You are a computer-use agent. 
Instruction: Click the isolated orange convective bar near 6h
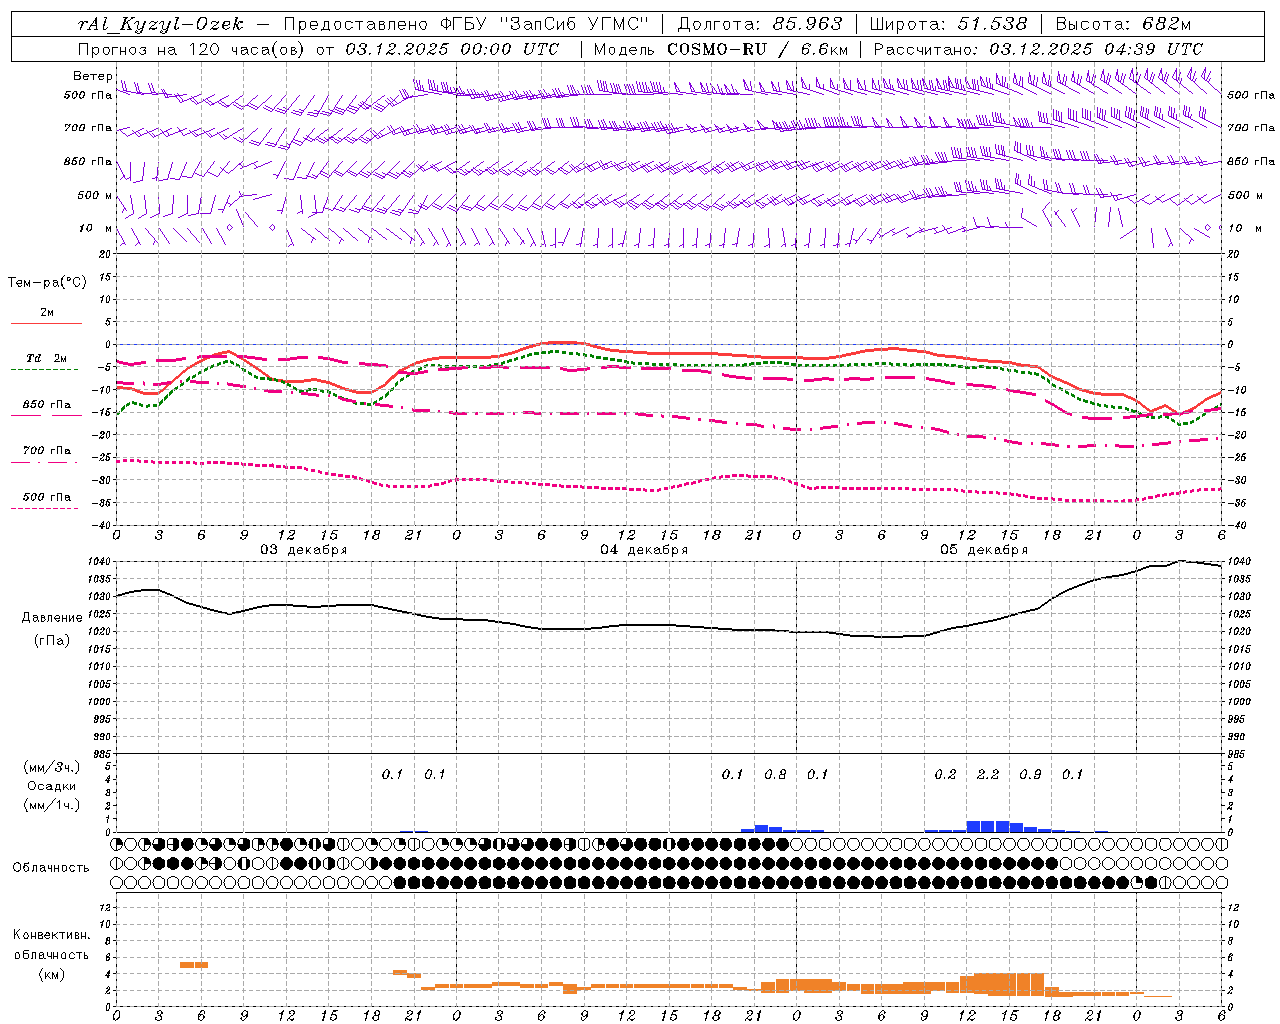[x=194, y=964]
